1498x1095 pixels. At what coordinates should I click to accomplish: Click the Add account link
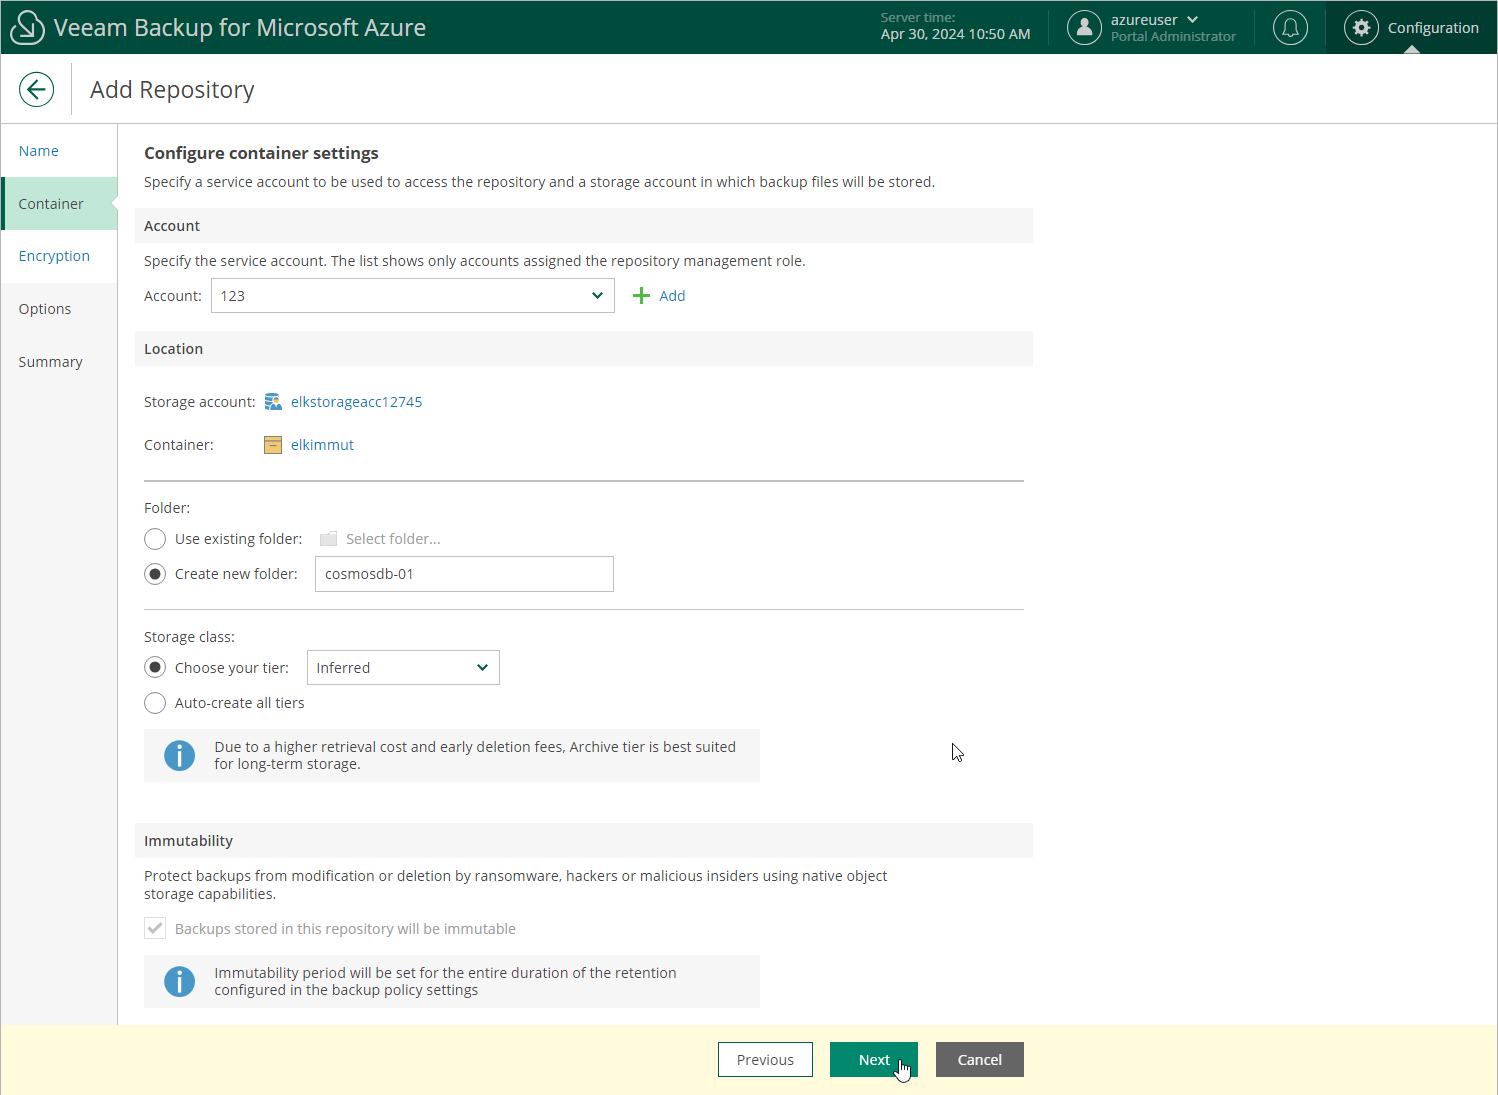[x=672, y=296]
